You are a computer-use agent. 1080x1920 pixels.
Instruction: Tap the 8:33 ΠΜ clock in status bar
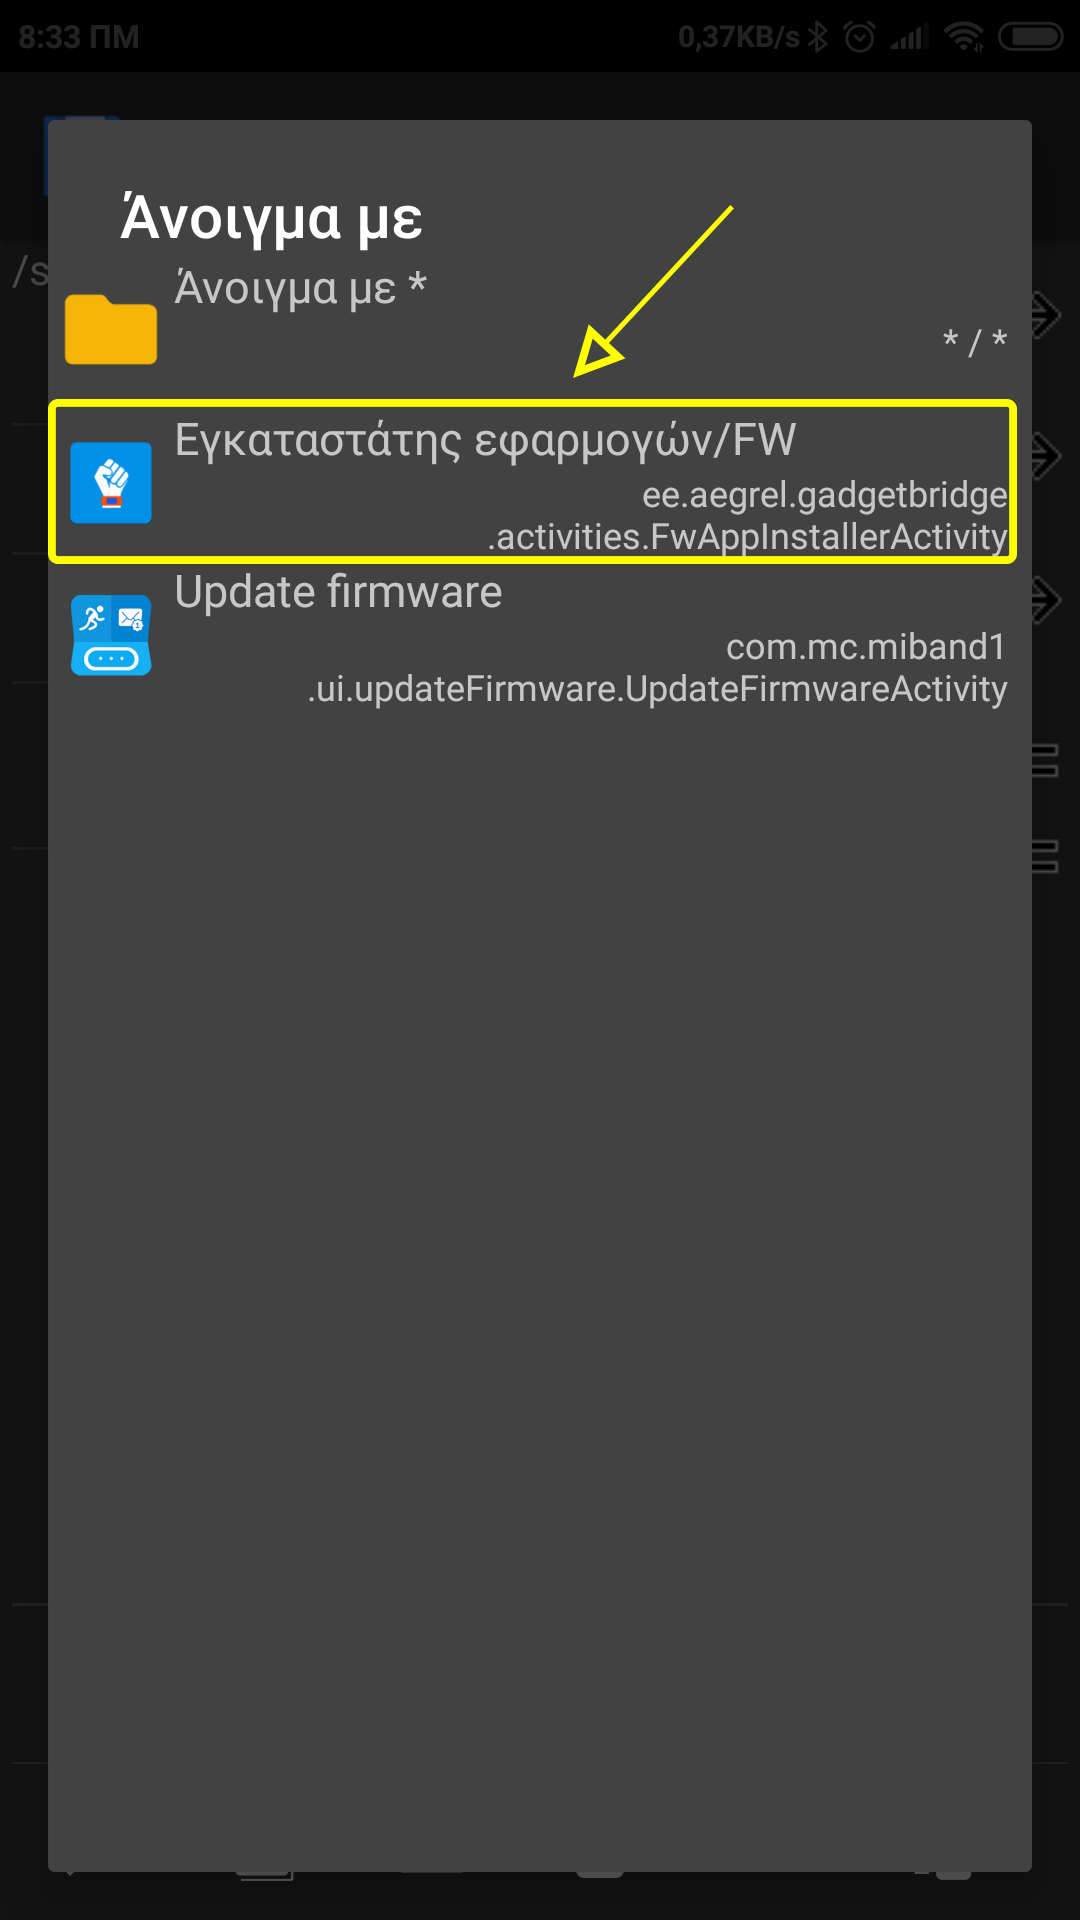pyautogui.click(x=79, y=37)
